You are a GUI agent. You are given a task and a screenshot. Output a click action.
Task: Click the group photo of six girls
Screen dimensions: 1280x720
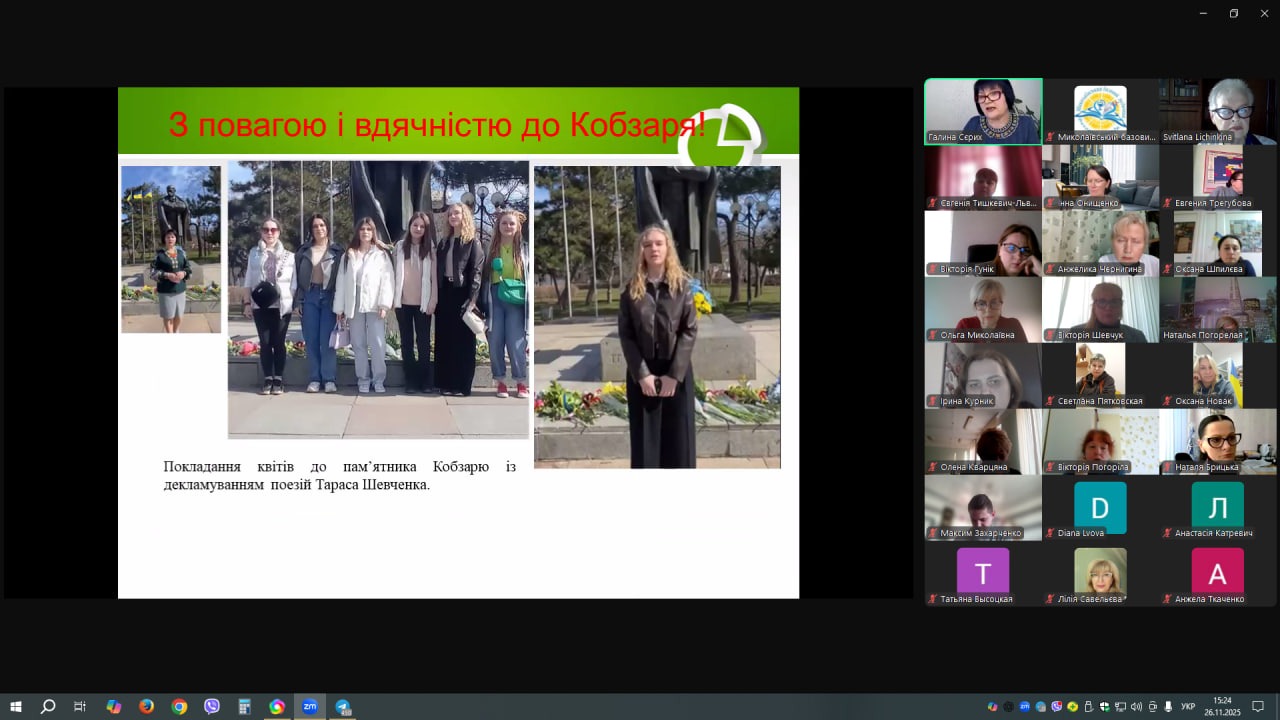click(378, 299)
